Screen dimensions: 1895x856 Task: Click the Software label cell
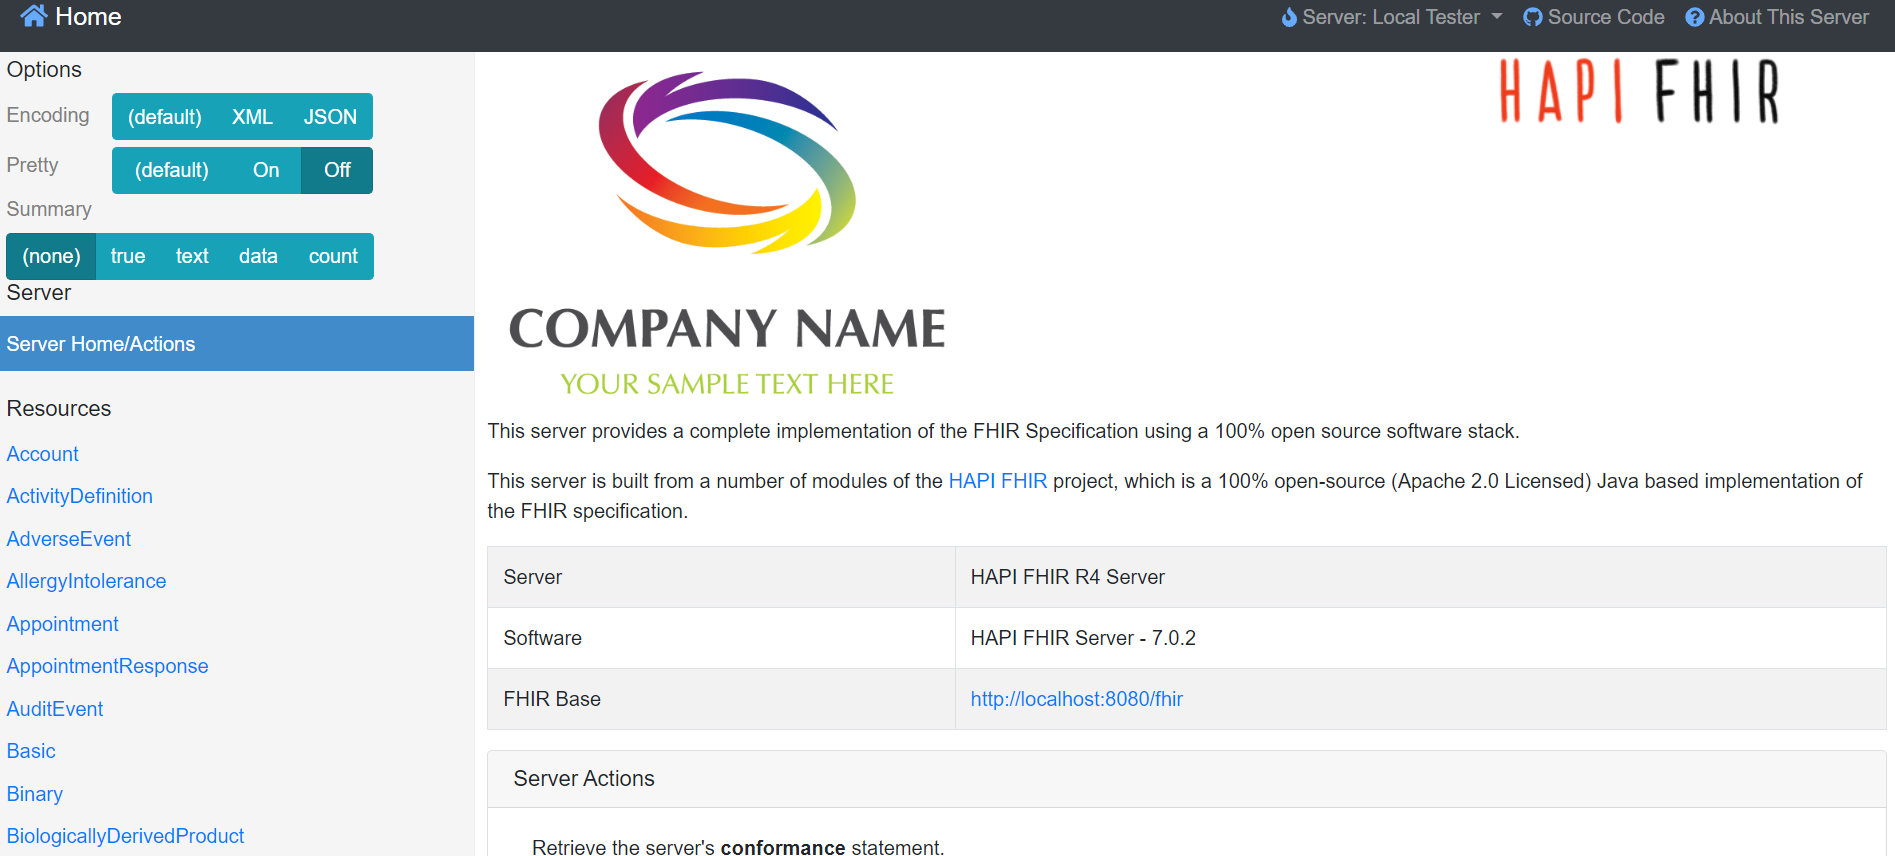(x=721, y=638)
